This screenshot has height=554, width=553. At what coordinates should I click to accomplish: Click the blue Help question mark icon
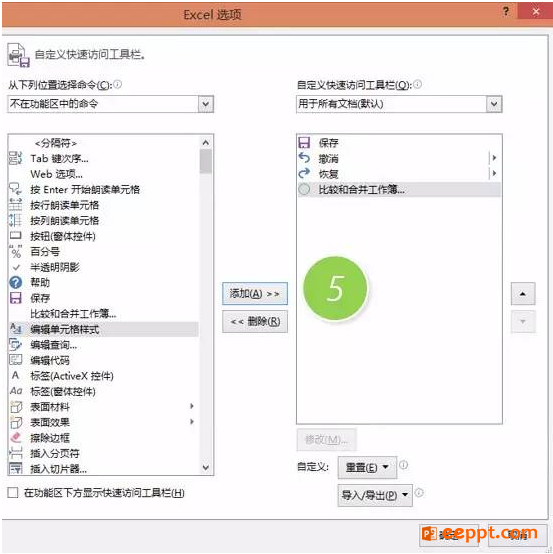(15, 282)
